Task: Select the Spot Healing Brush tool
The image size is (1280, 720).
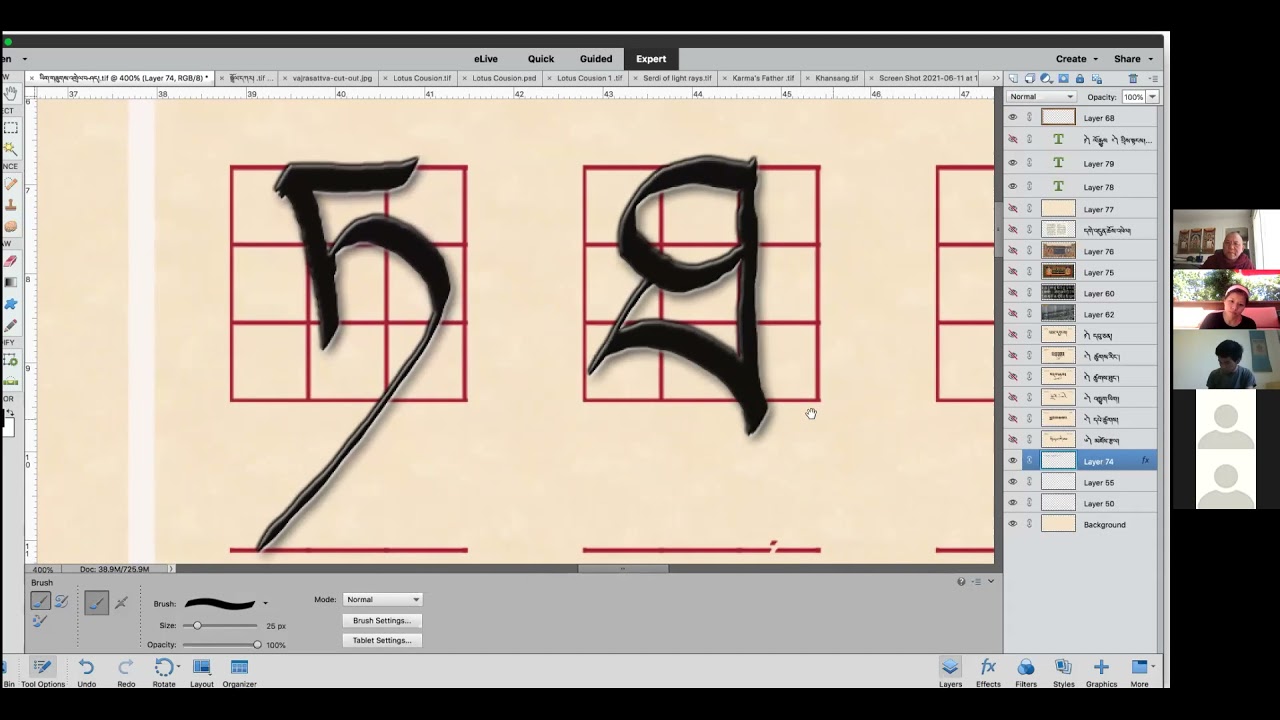Action: 10,184
